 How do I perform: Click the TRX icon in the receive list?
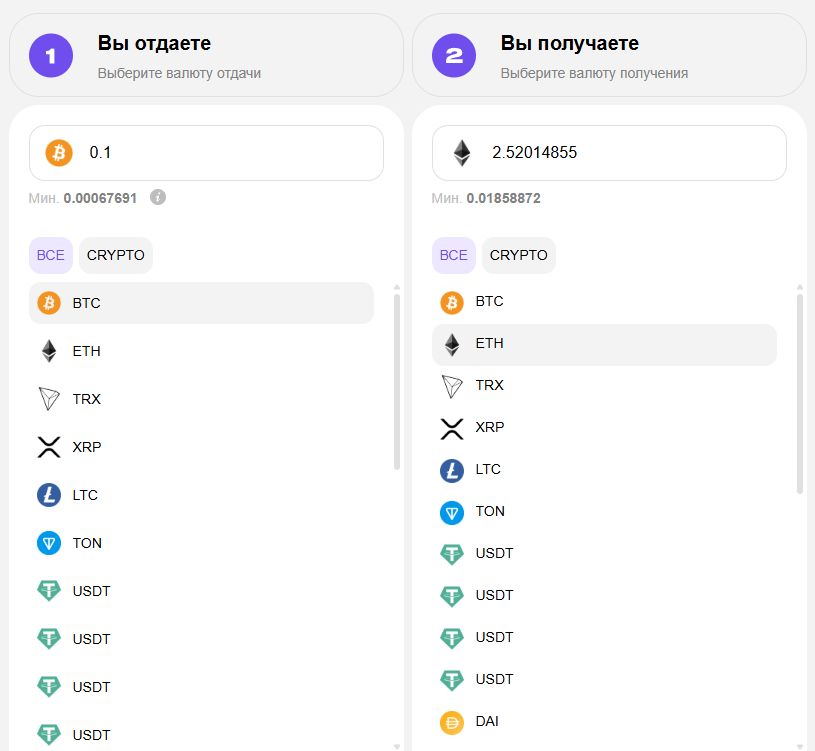(x=452, y=386)
